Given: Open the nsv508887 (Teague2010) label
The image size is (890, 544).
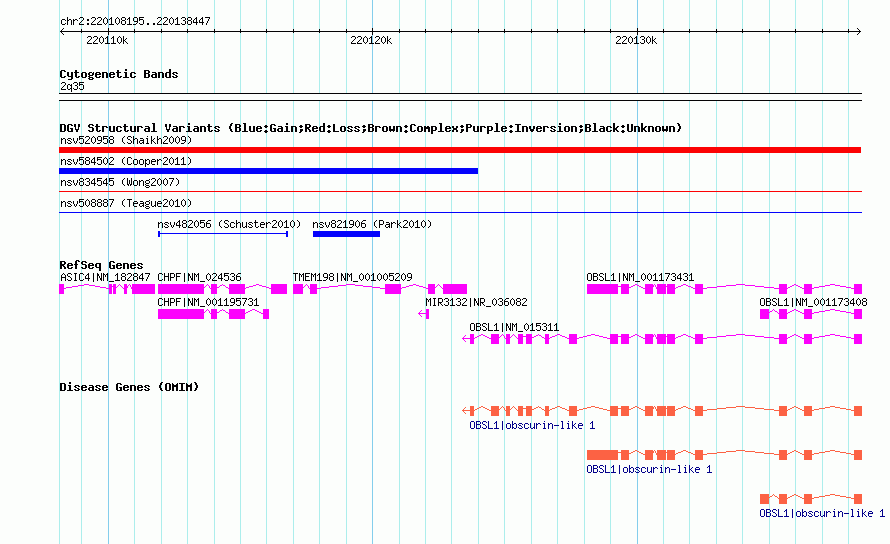Looking at the screenshot, I should click(126, 203).
